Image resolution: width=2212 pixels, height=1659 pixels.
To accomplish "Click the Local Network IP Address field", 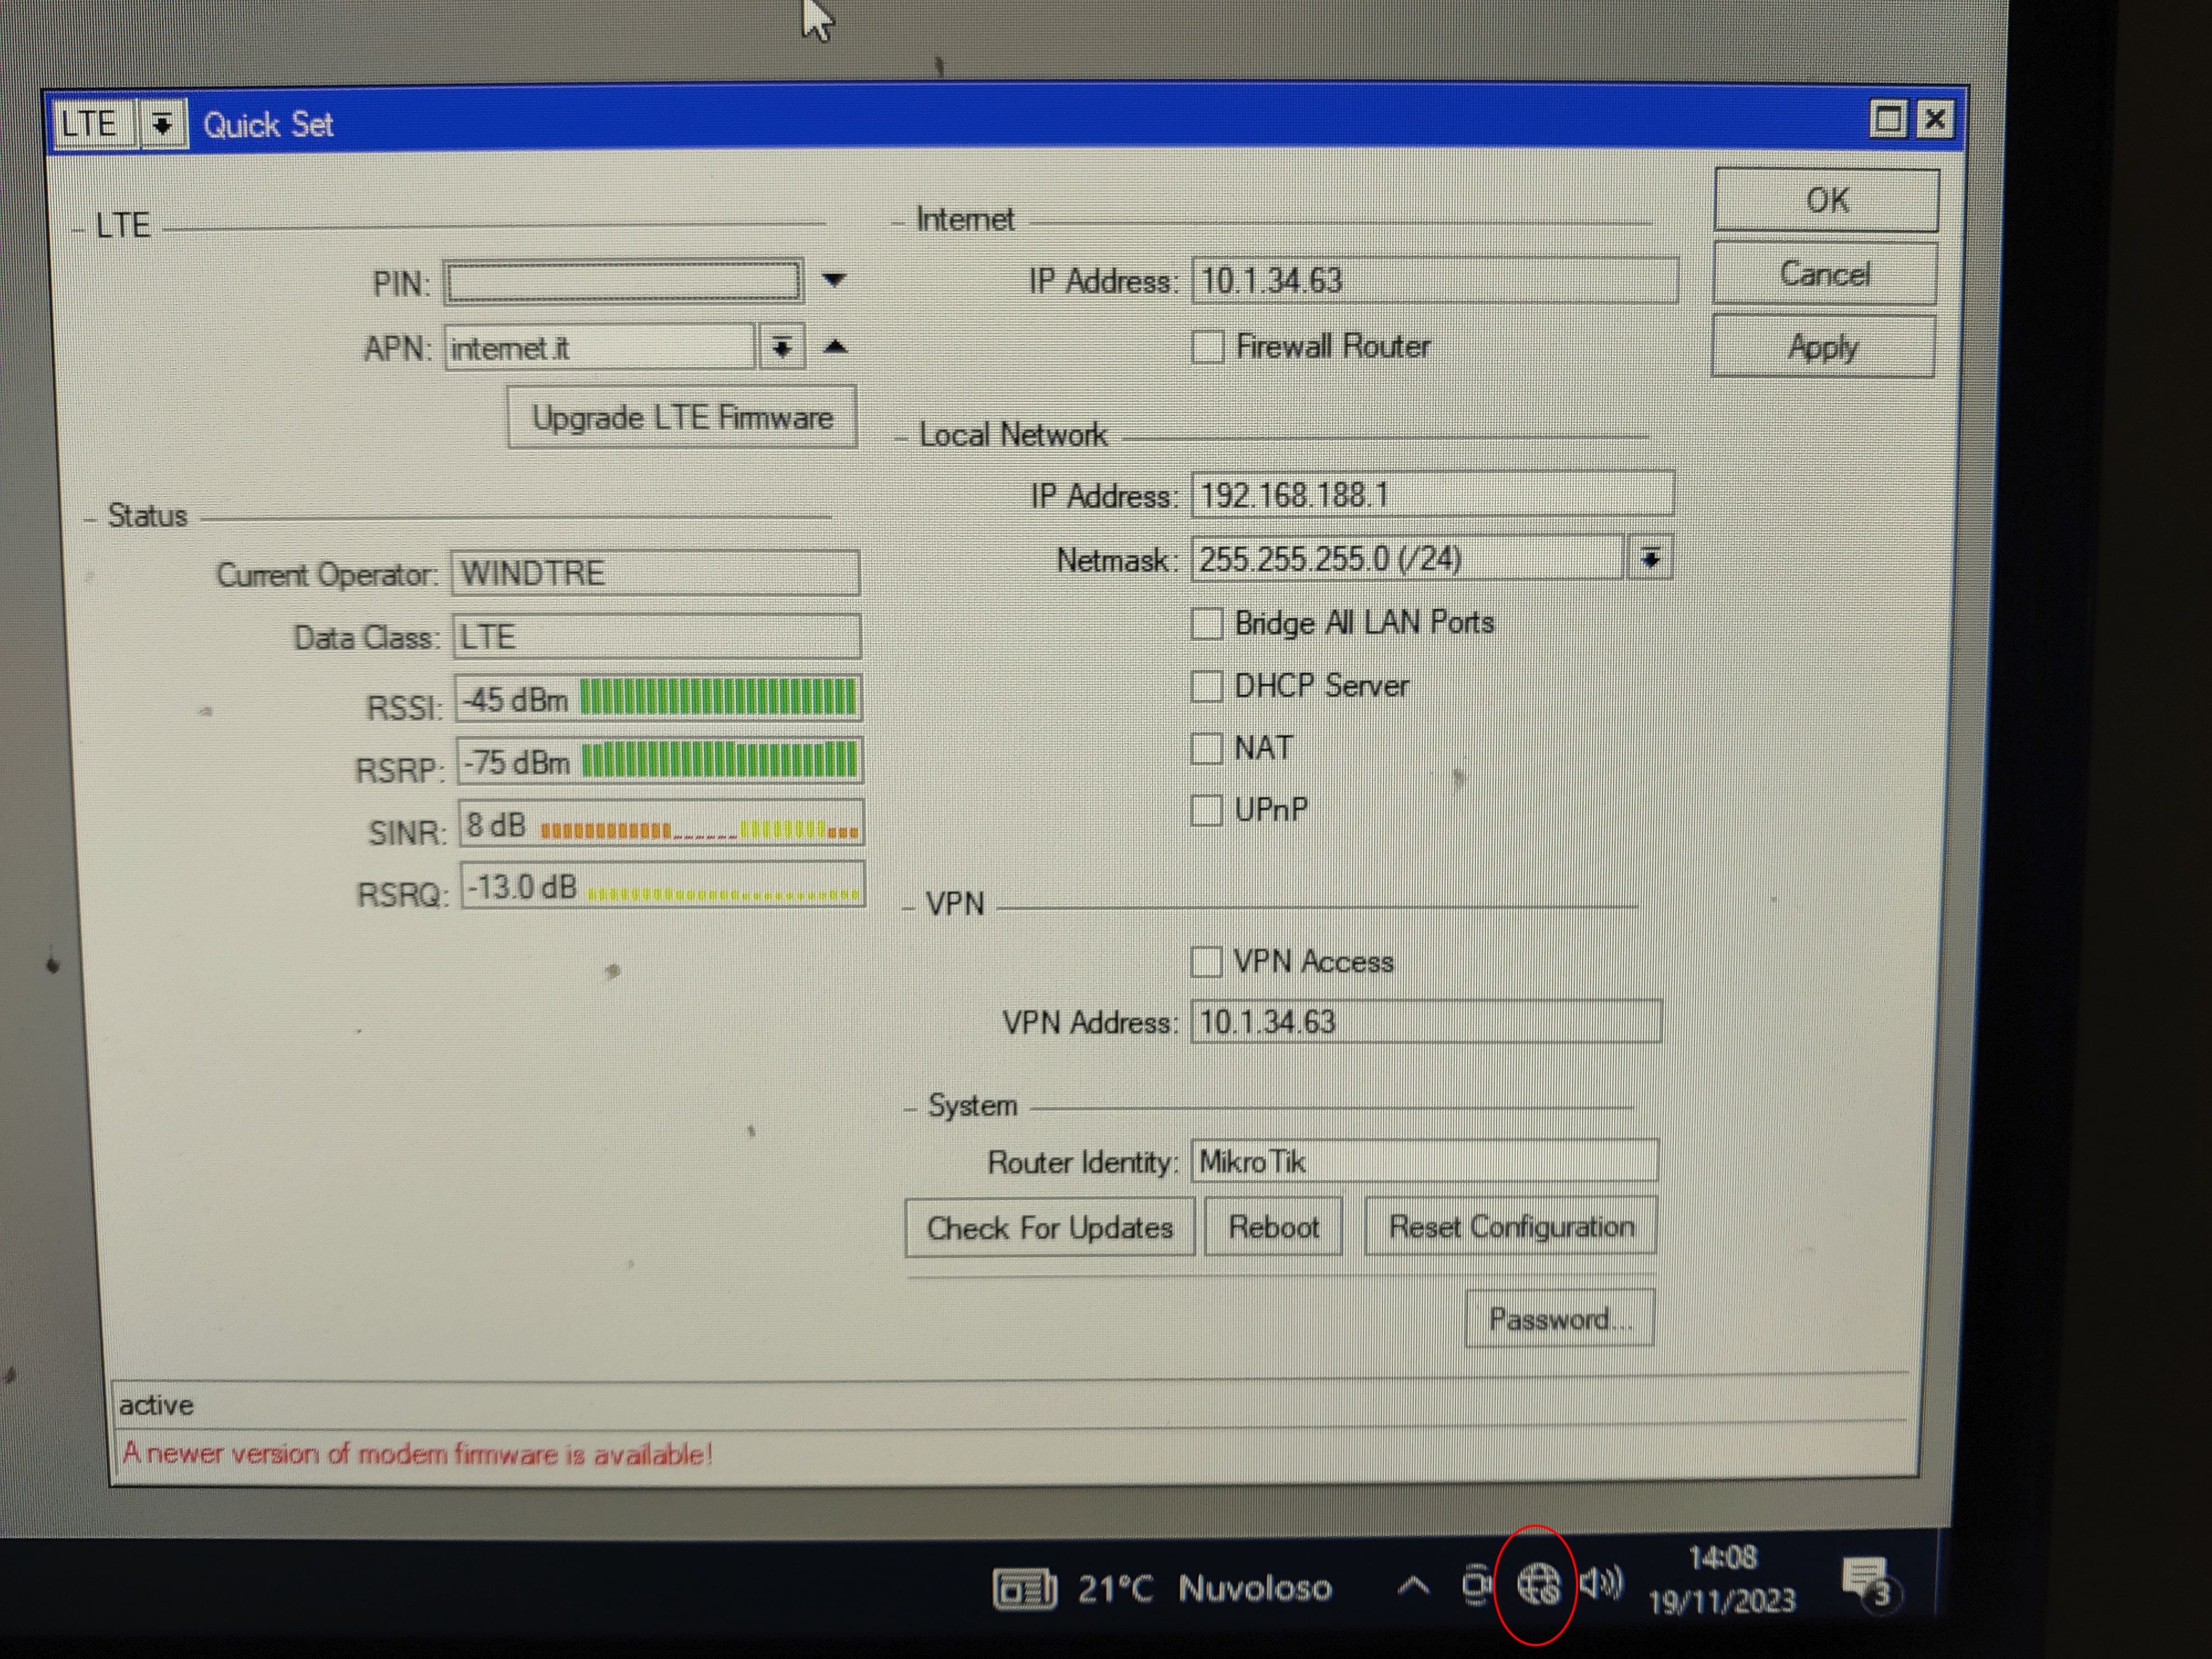I will pos(1432,495).
